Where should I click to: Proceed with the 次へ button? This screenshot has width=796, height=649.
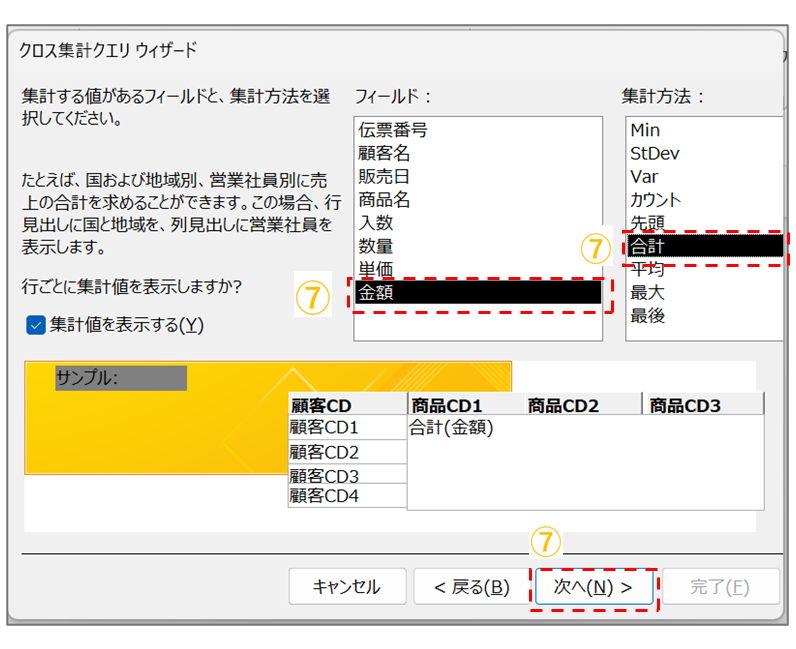click(x=594, y=587)
